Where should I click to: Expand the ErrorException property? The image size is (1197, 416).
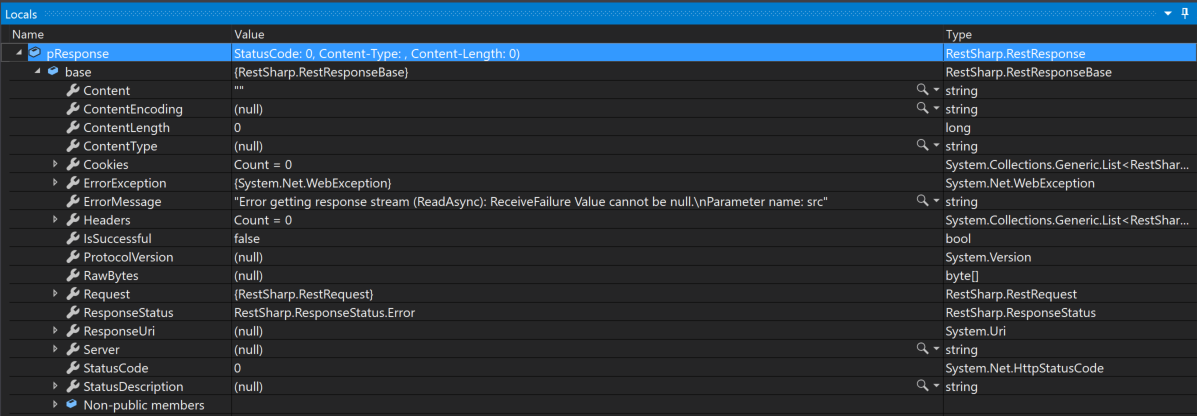coord(55,182)
